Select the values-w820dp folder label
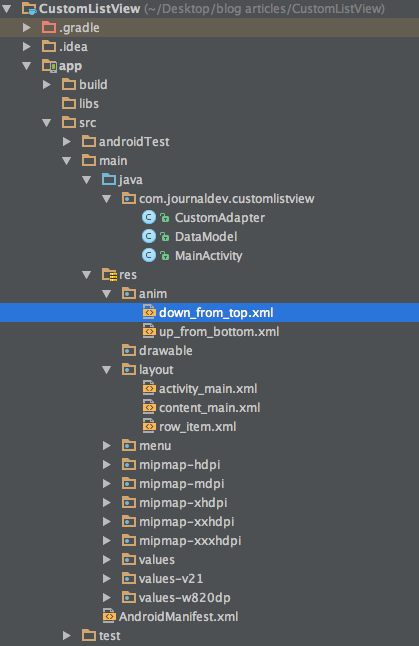 pos(185,598)
